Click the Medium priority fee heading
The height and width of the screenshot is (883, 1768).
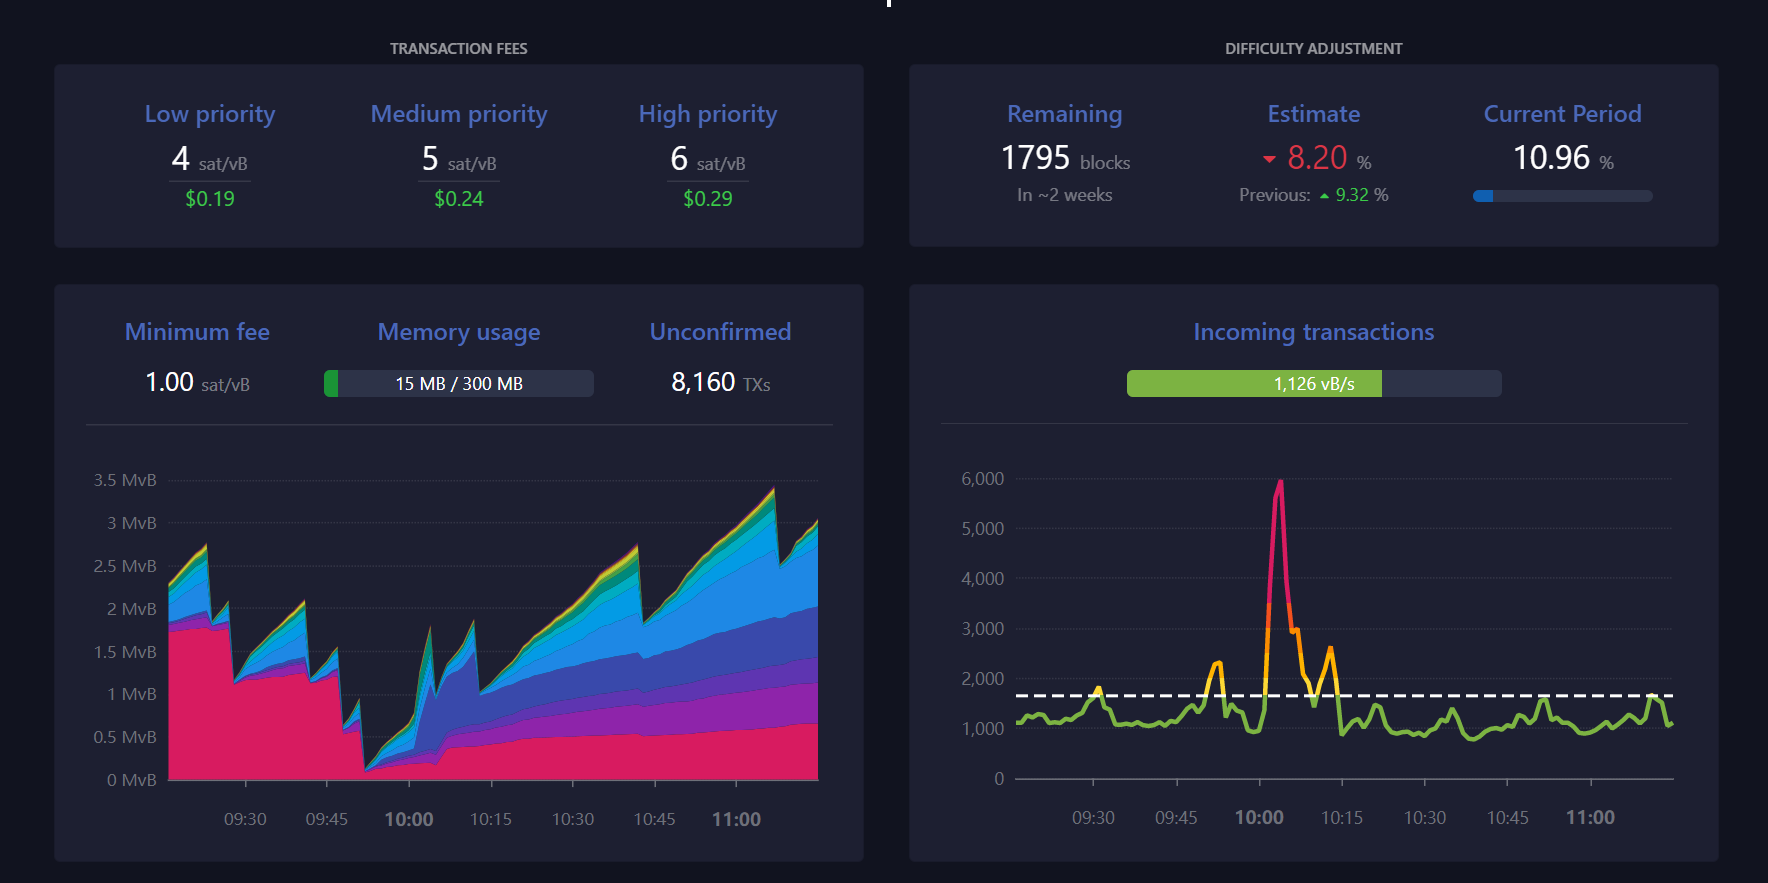[459, 114]
